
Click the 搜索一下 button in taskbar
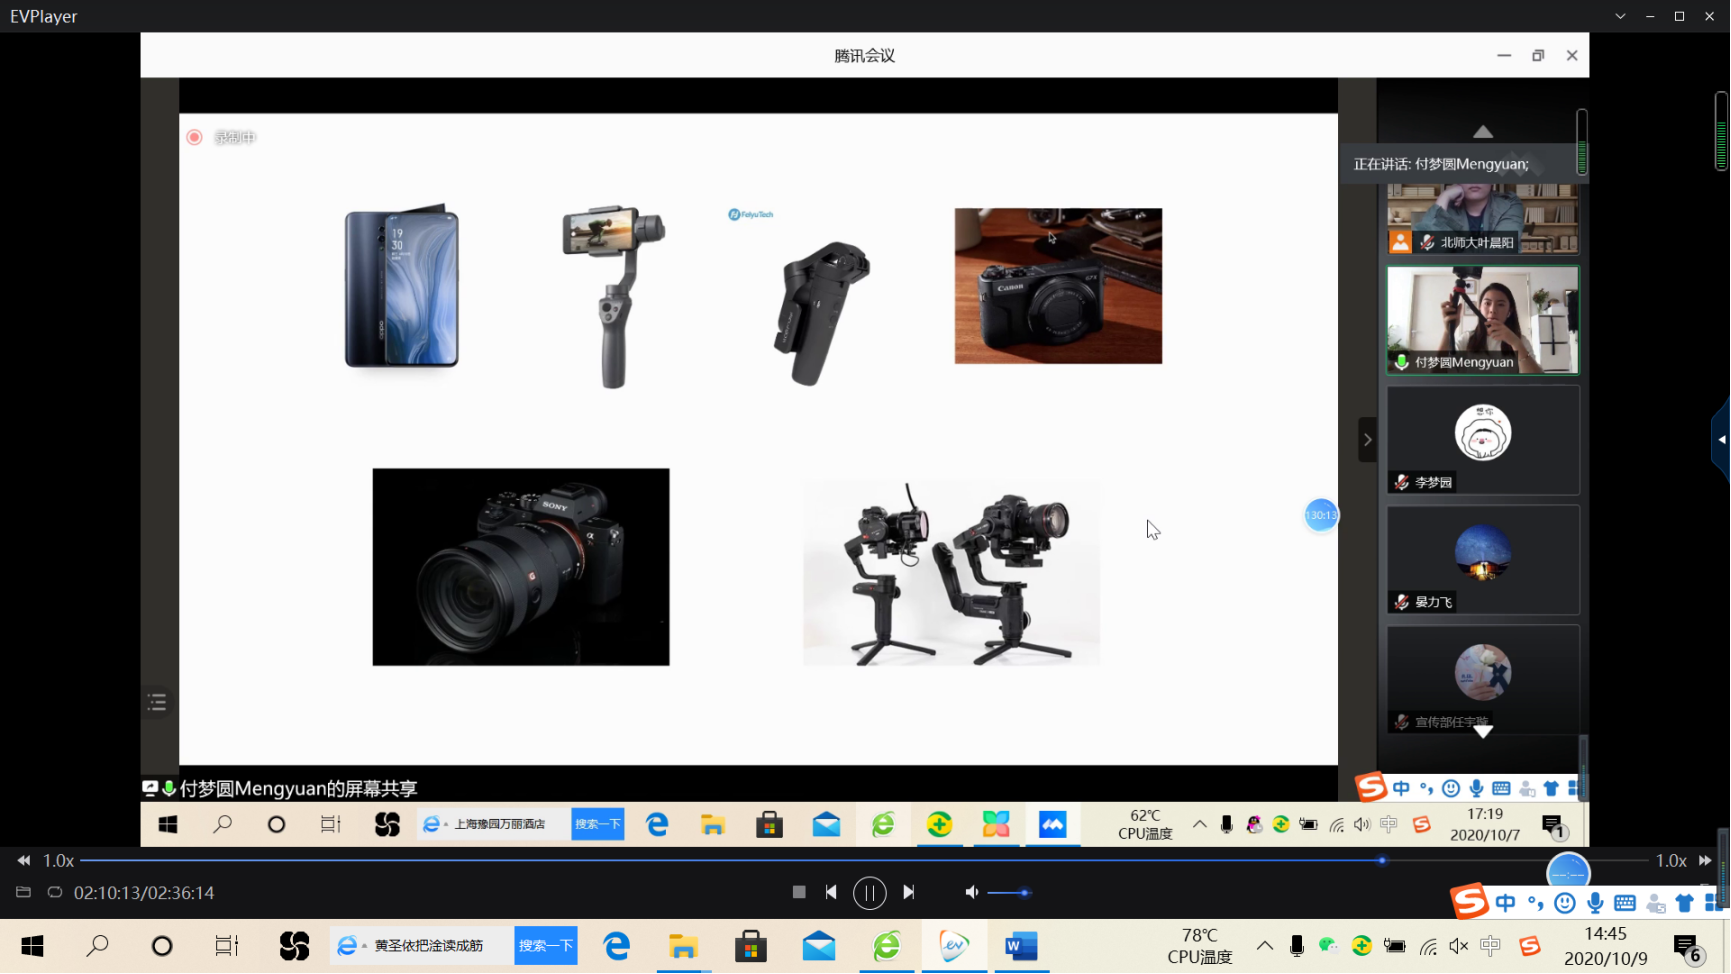coord(545,946)
